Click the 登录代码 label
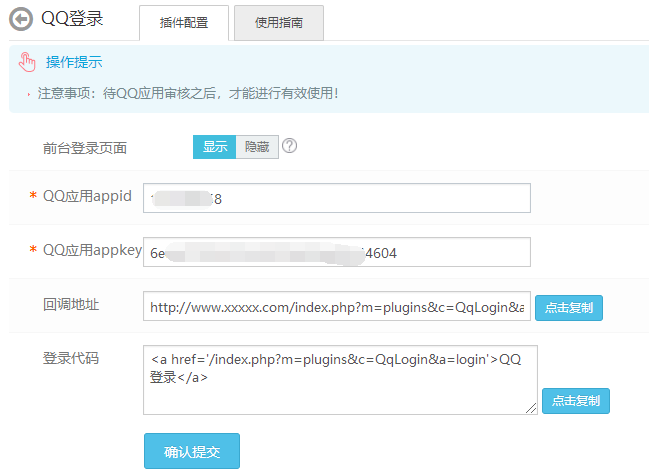This screenshot has width=649, height=471. (x=71, y=358)
